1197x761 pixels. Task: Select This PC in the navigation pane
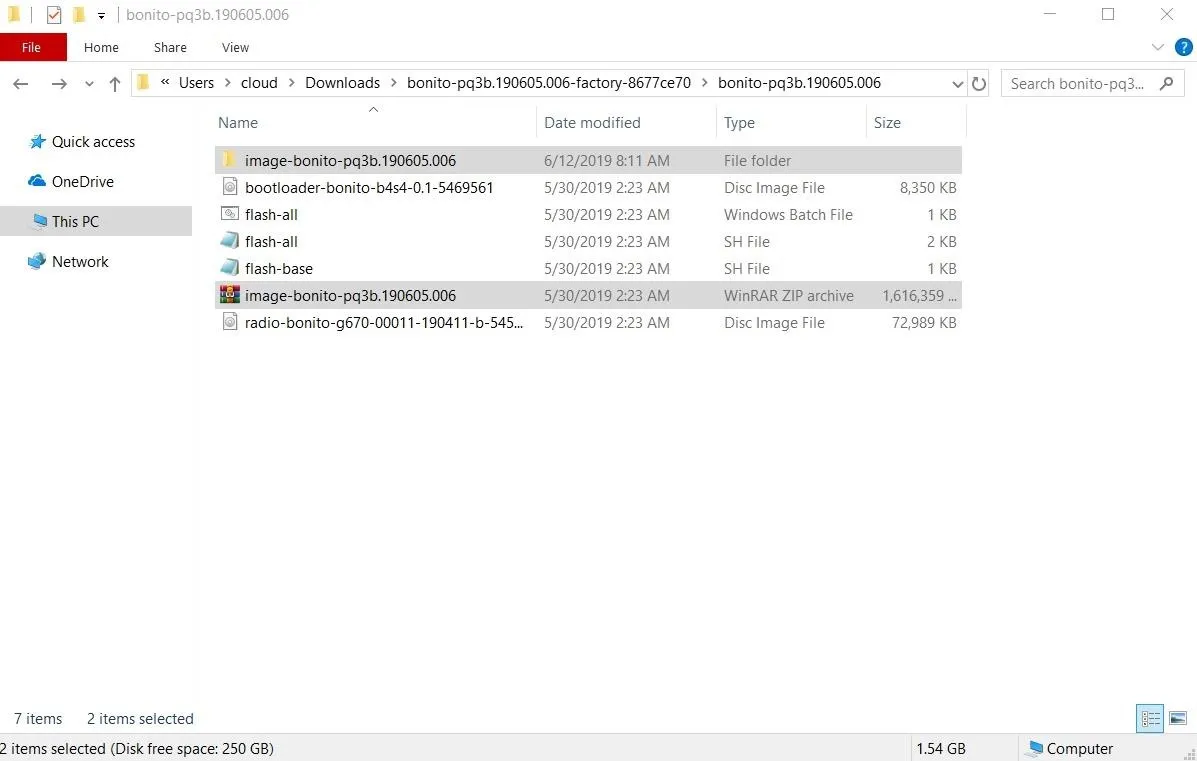coord(75,221)
